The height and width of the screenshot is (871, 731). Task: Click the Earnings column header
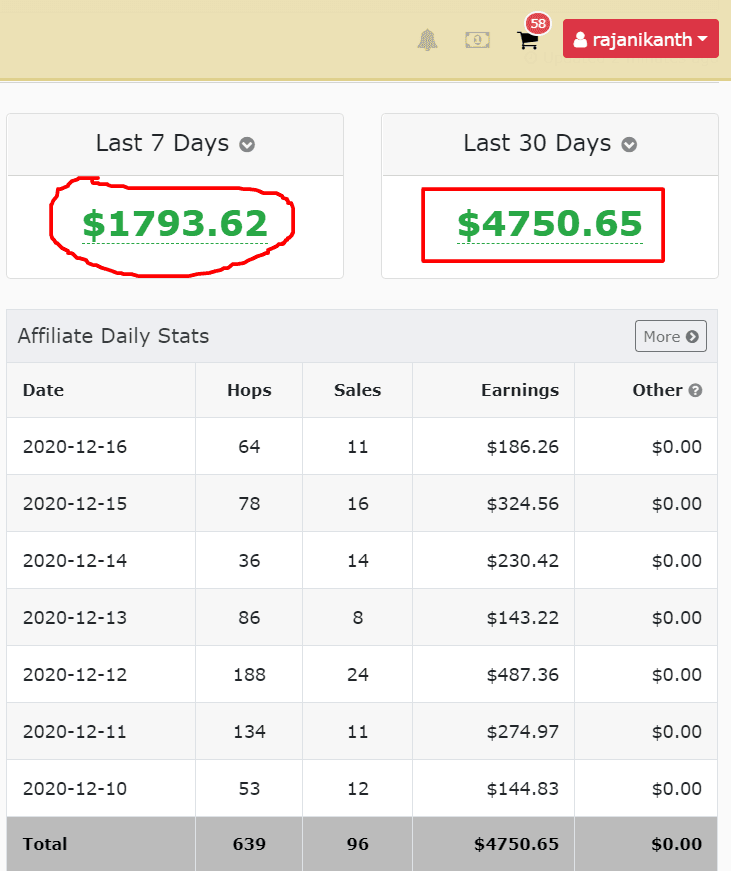coord(520,391)
